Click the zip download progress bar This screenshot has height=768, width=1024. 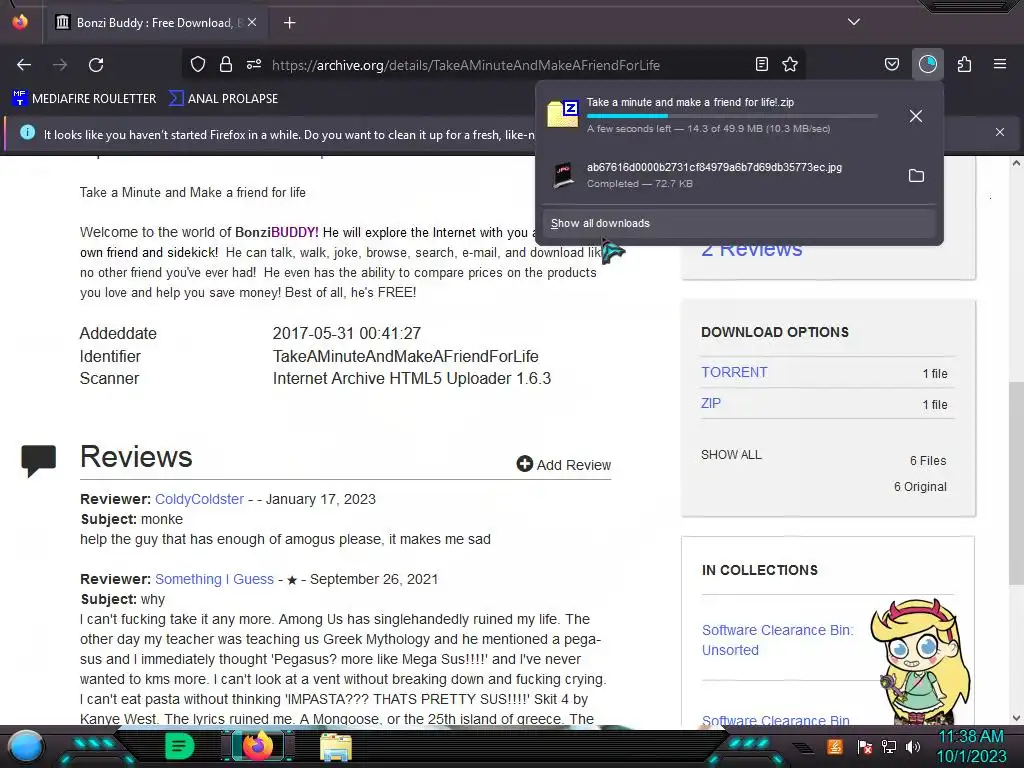click(732, 116)
